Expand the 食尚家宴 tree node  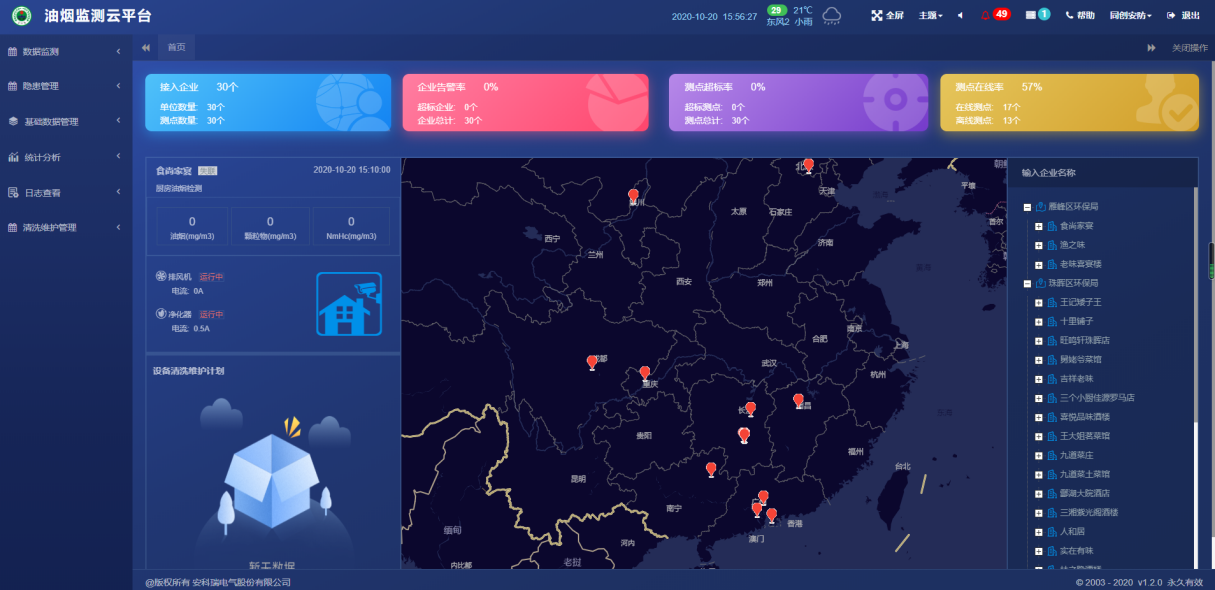pyautogui.click(x=1039, y=226)
